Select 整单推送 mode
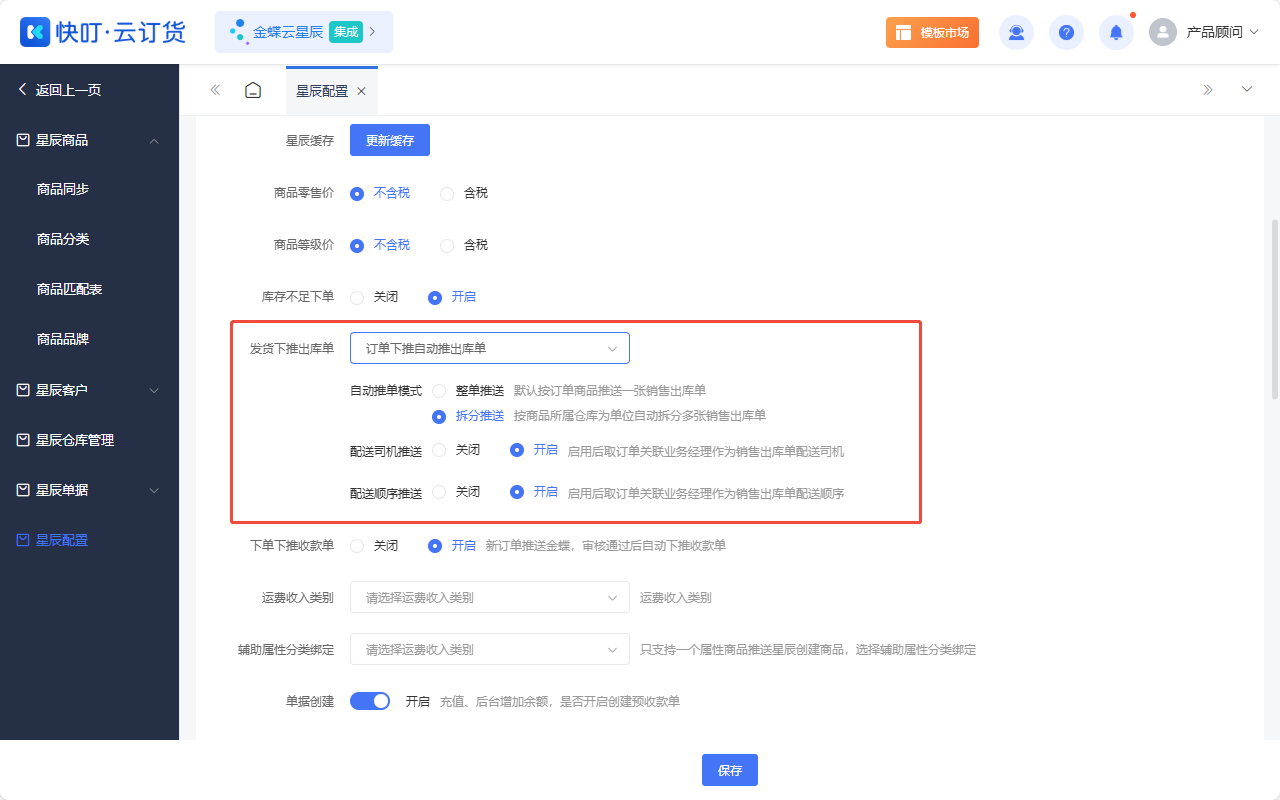The width and height of the screenshot is (1280, 800). 440,391
